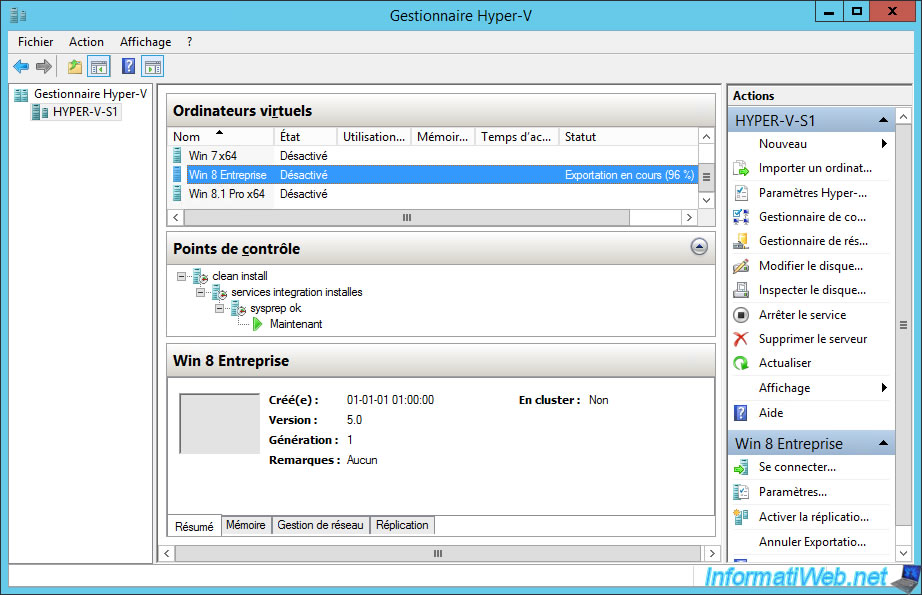Image resolution: width=922 pixels, height=595 pixels.
Task: Click Annuler Exportation action
Action: tap(812, 542)
